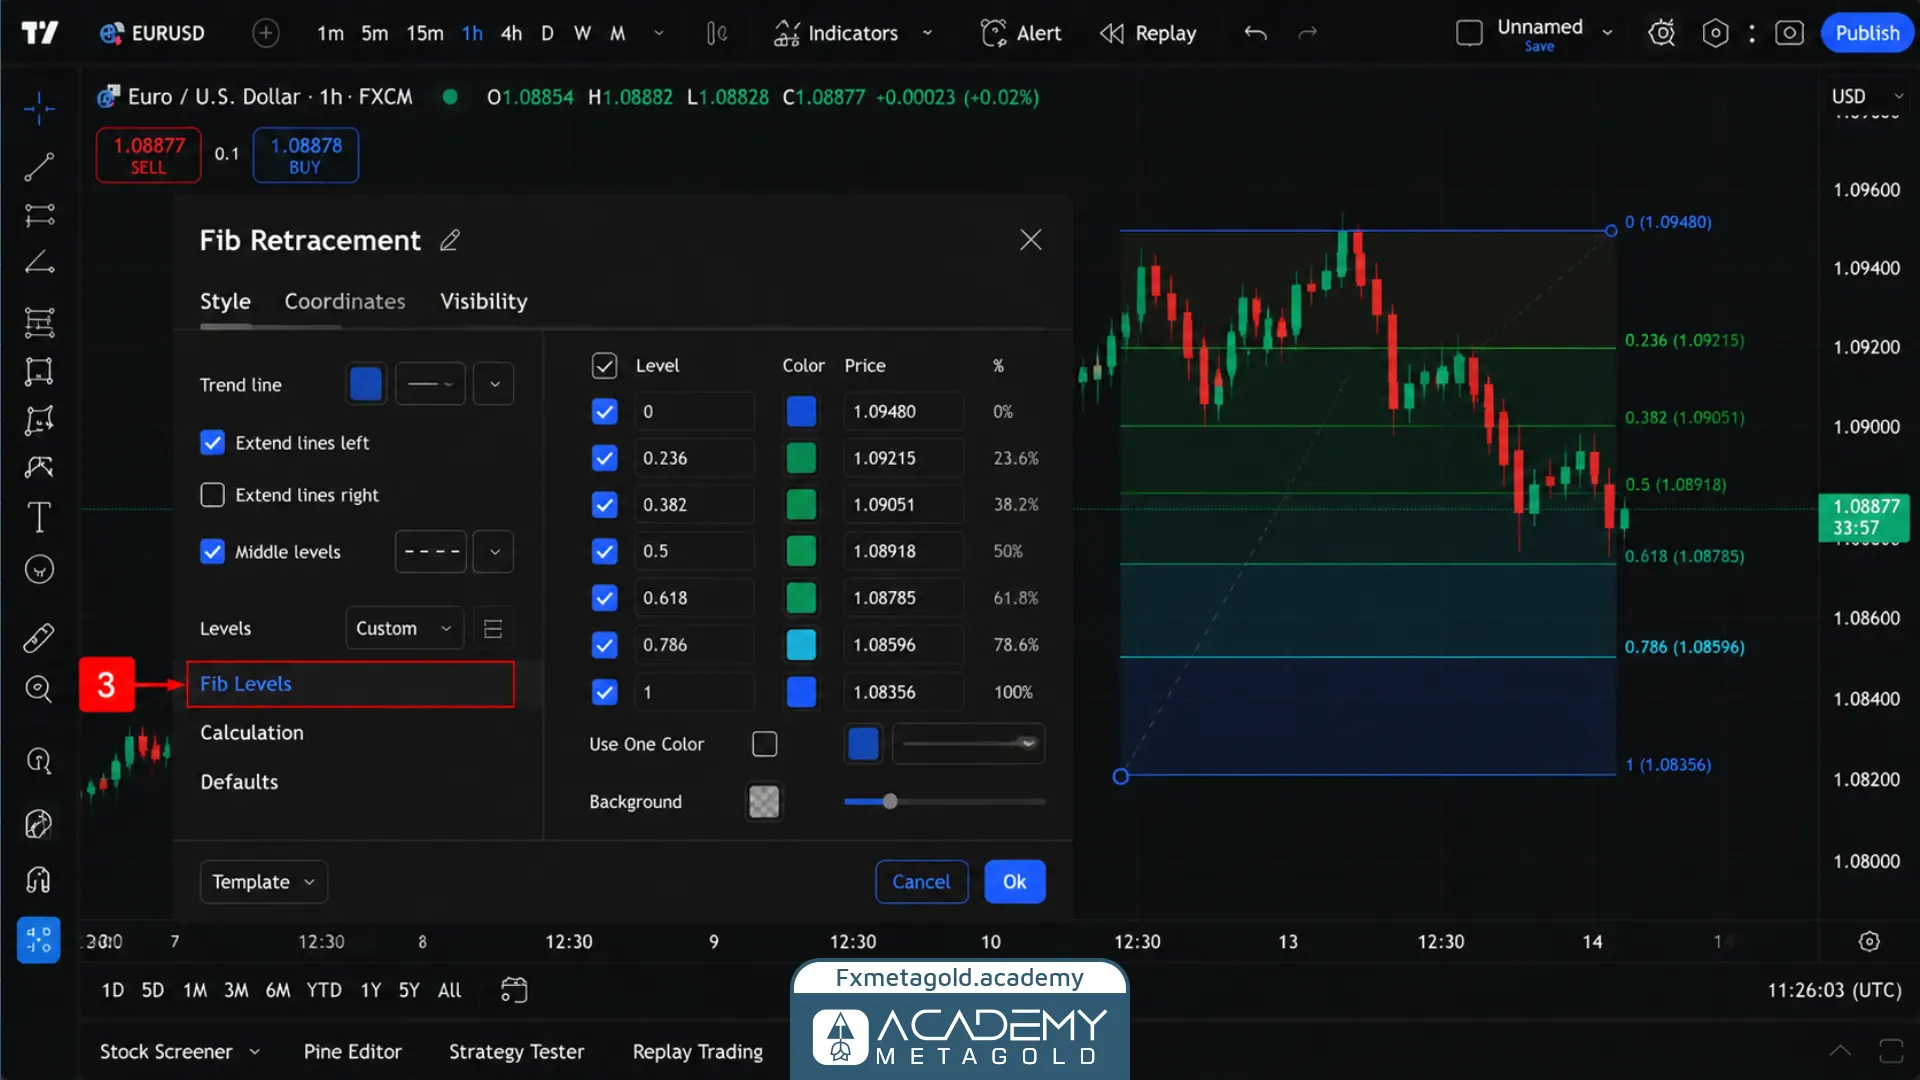Viewport: 1920px width, 1080px height.
Task: Open the Middle levels line style dropdown
Action: (x=493, y=552)
